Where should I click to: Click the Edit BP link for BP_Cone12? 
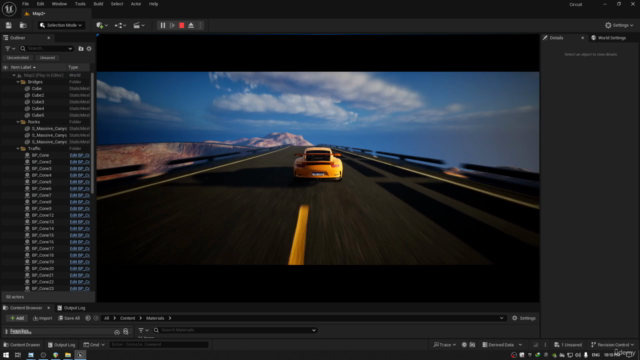80,215
